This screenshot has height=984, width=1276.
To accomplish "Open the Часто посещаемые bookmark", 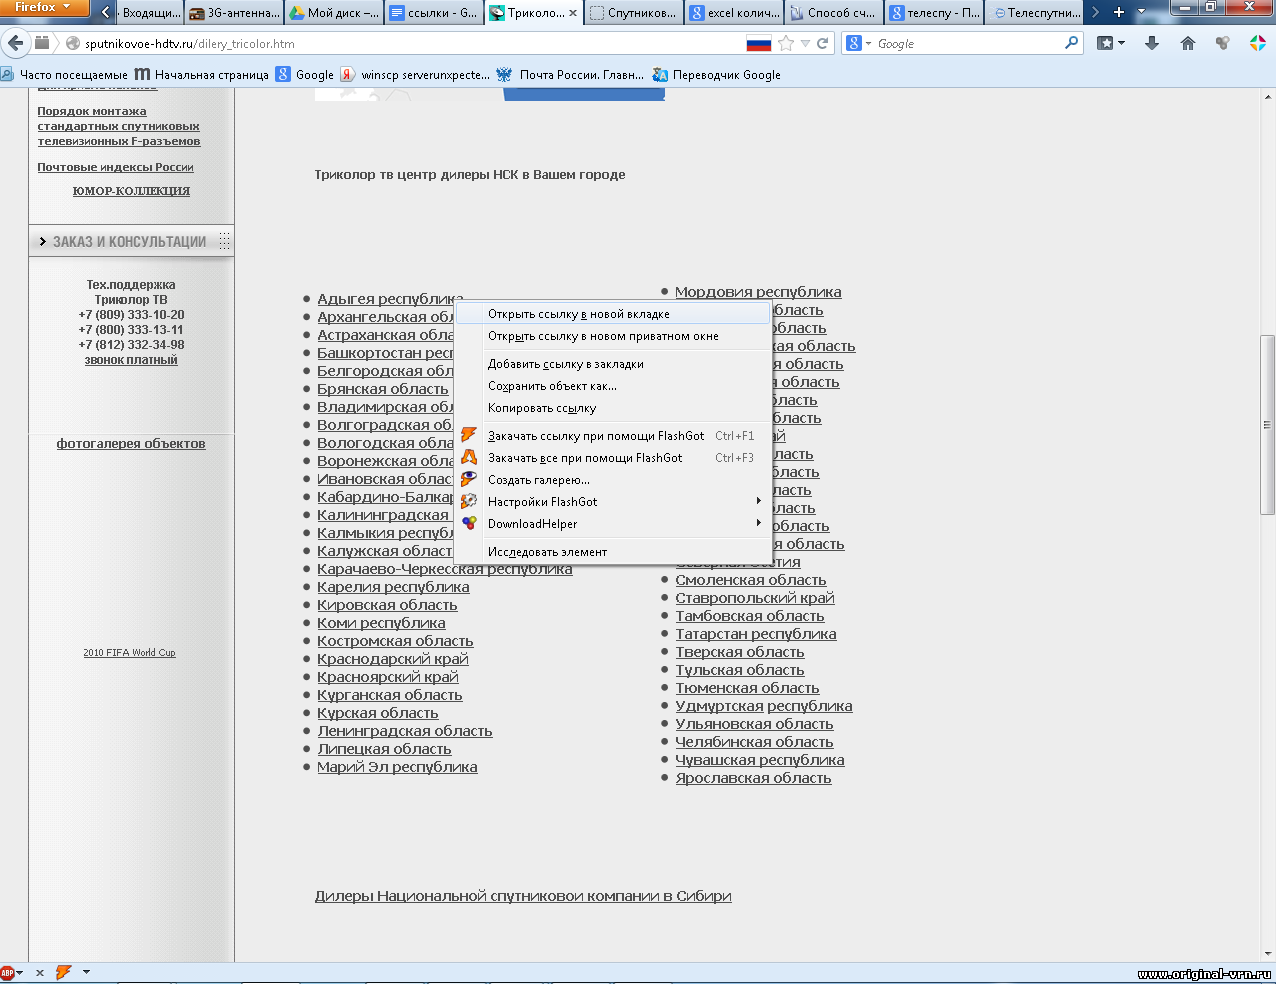I will pos(65,75).
